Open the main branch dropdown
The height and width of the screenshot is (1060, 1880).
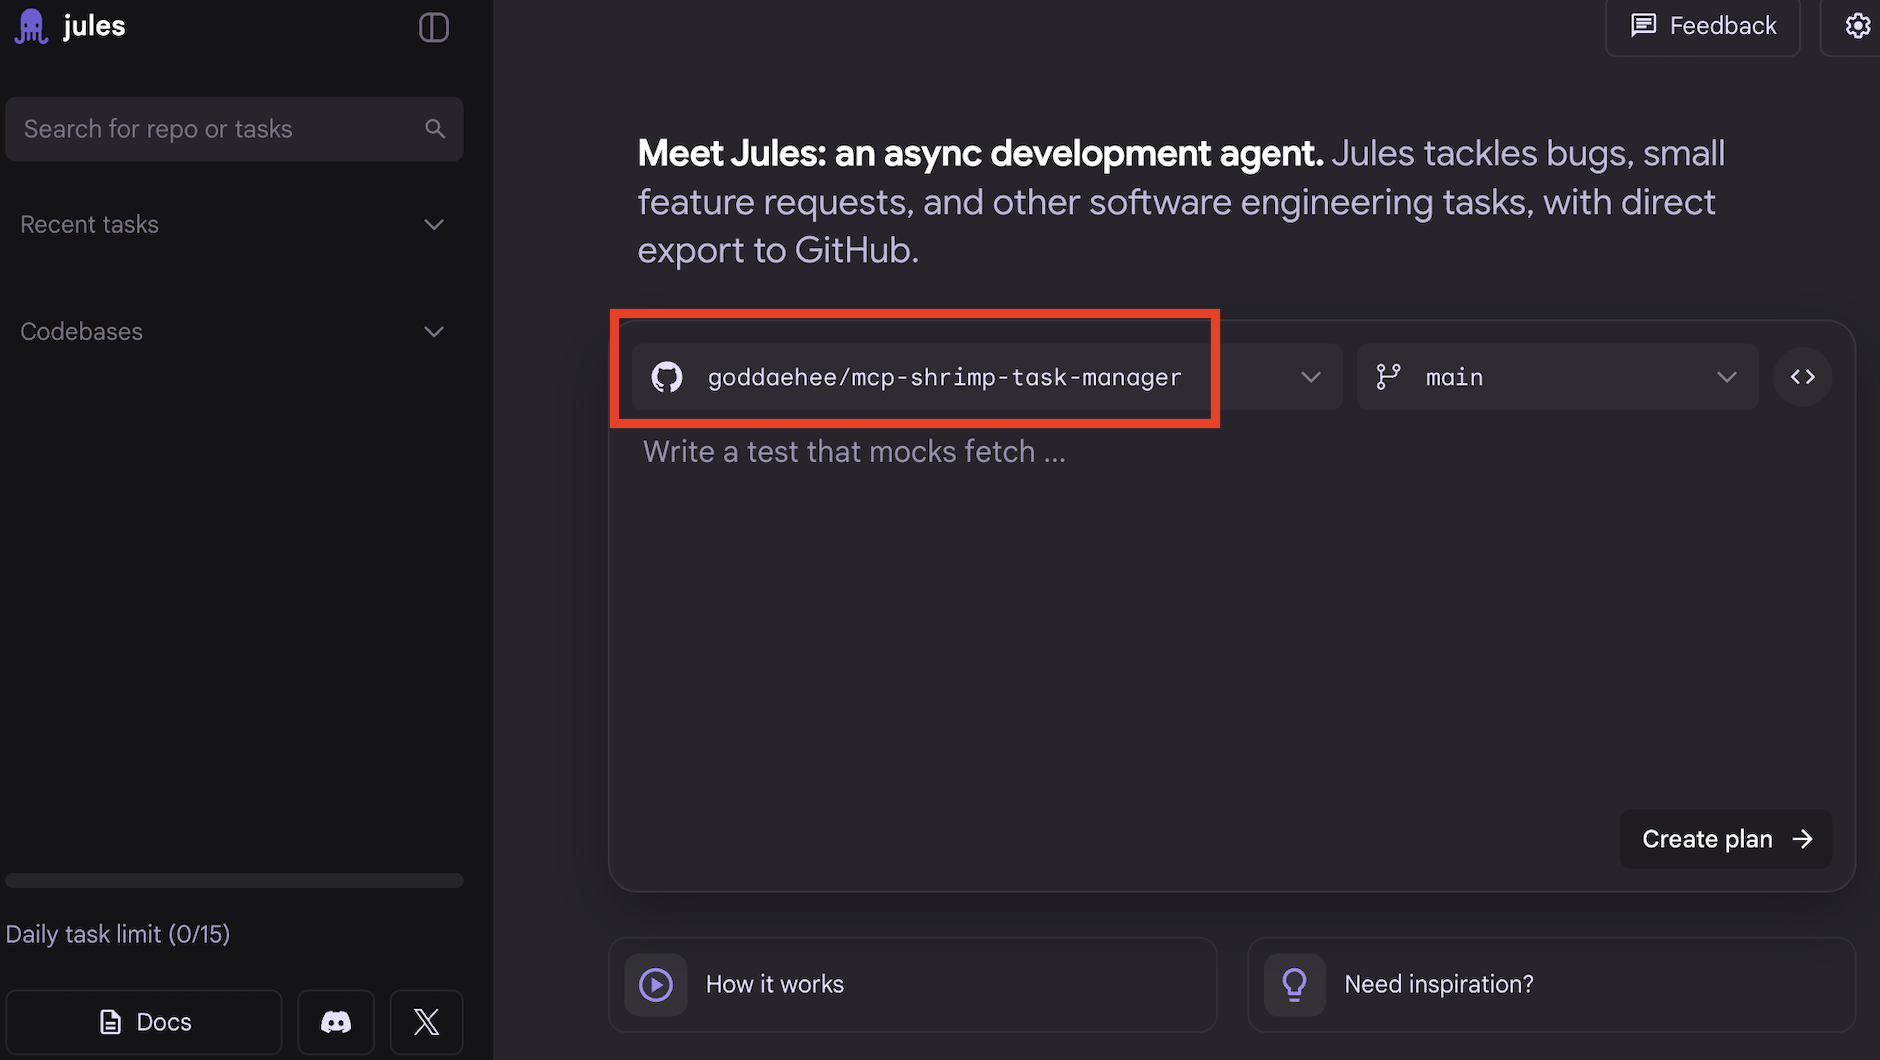point(1557,377)
